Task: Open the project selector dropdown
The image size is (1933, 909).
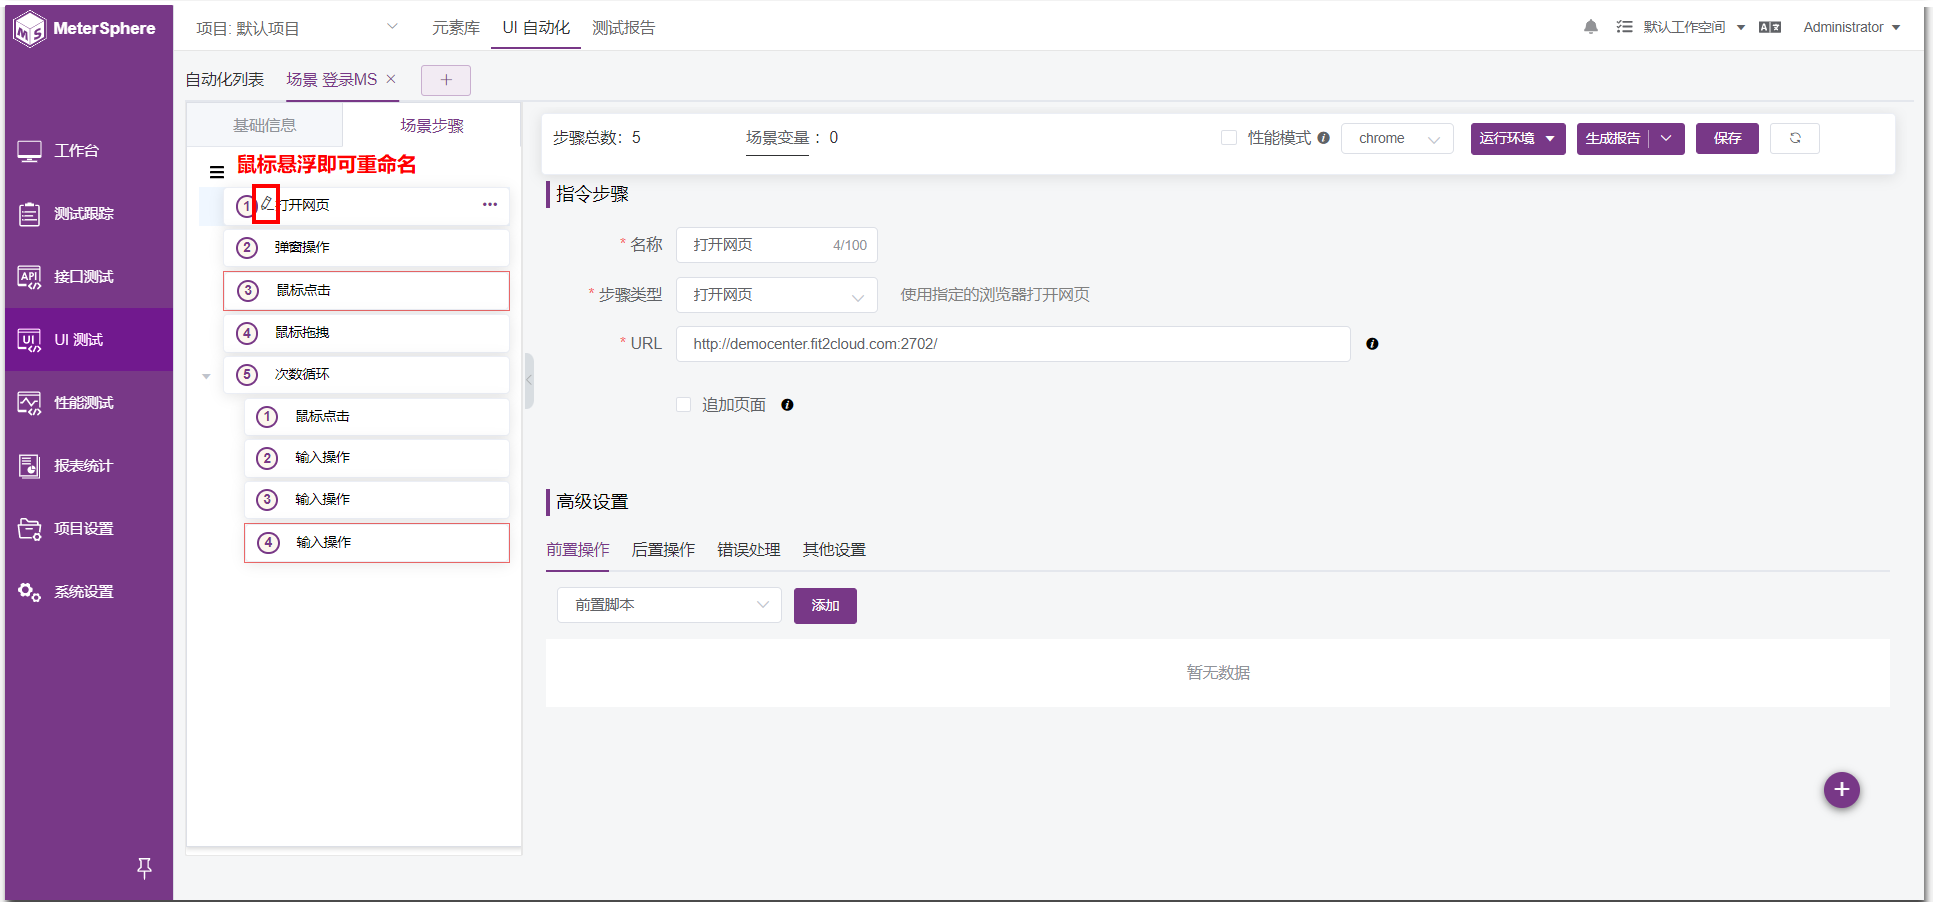Action: tap(297, 28)
